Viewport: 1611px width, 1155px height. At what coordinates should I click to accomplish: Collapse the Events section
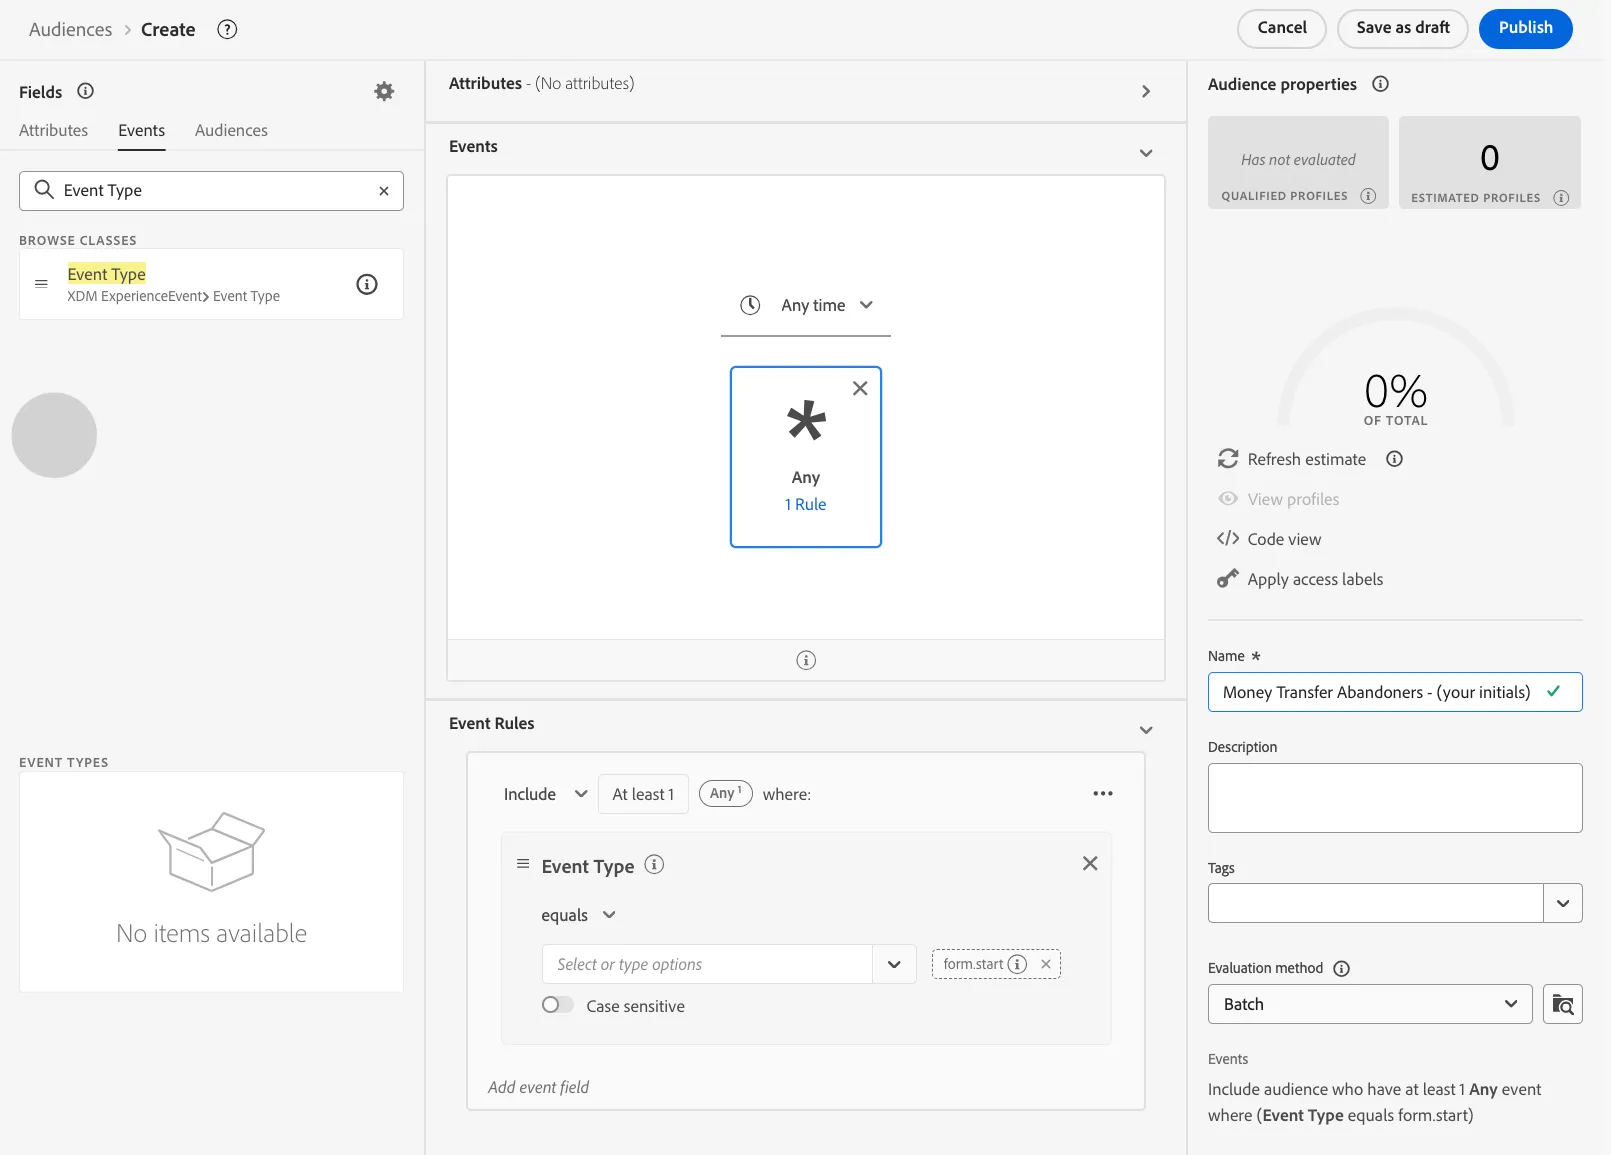tap(1146, 153)
